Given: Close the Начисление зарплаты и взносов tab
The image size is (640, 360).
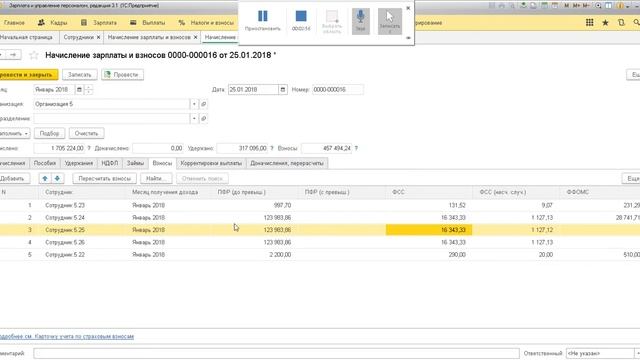Looking at the screenshot, I should pos(196,37).
